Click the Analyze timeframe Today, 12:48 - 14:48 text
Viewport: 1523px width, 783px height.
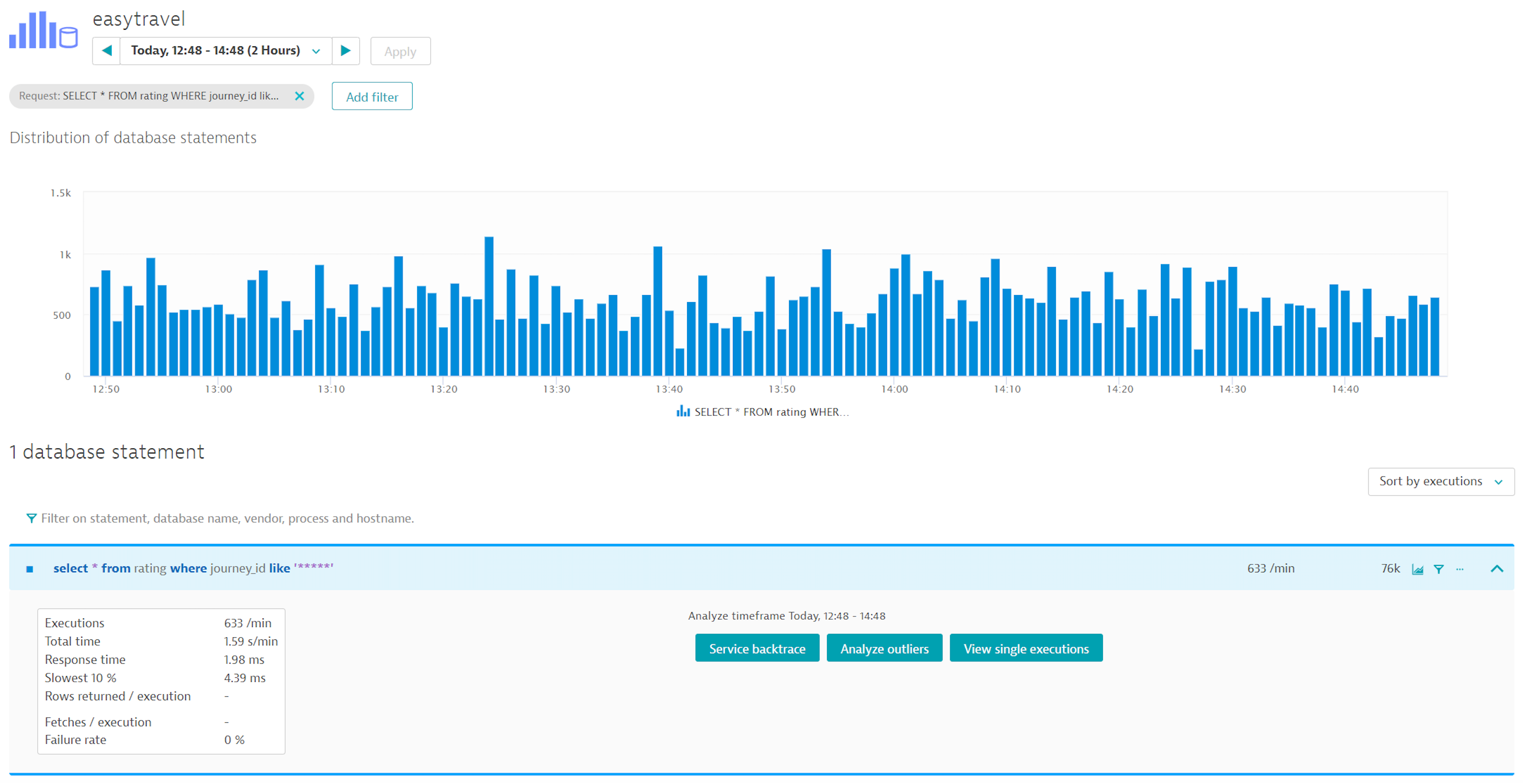787,616
